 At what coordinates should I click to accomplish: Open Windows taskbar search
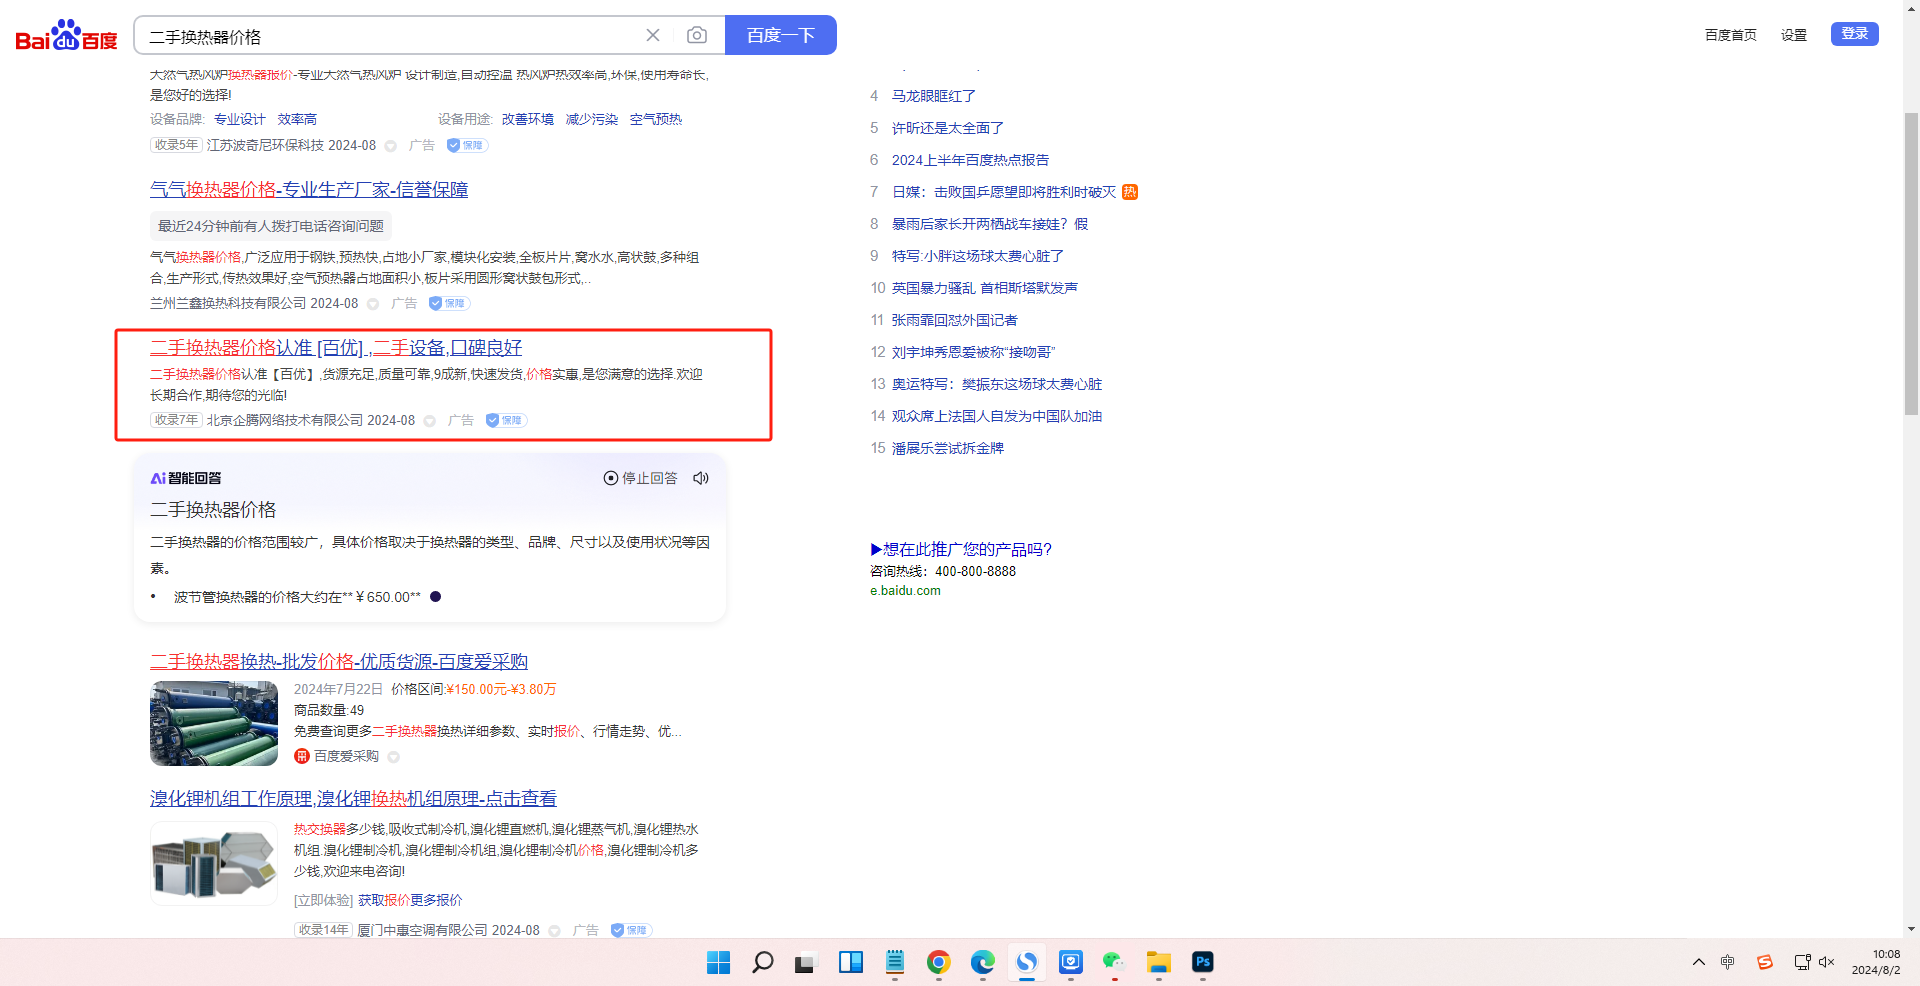click(762, 962)
